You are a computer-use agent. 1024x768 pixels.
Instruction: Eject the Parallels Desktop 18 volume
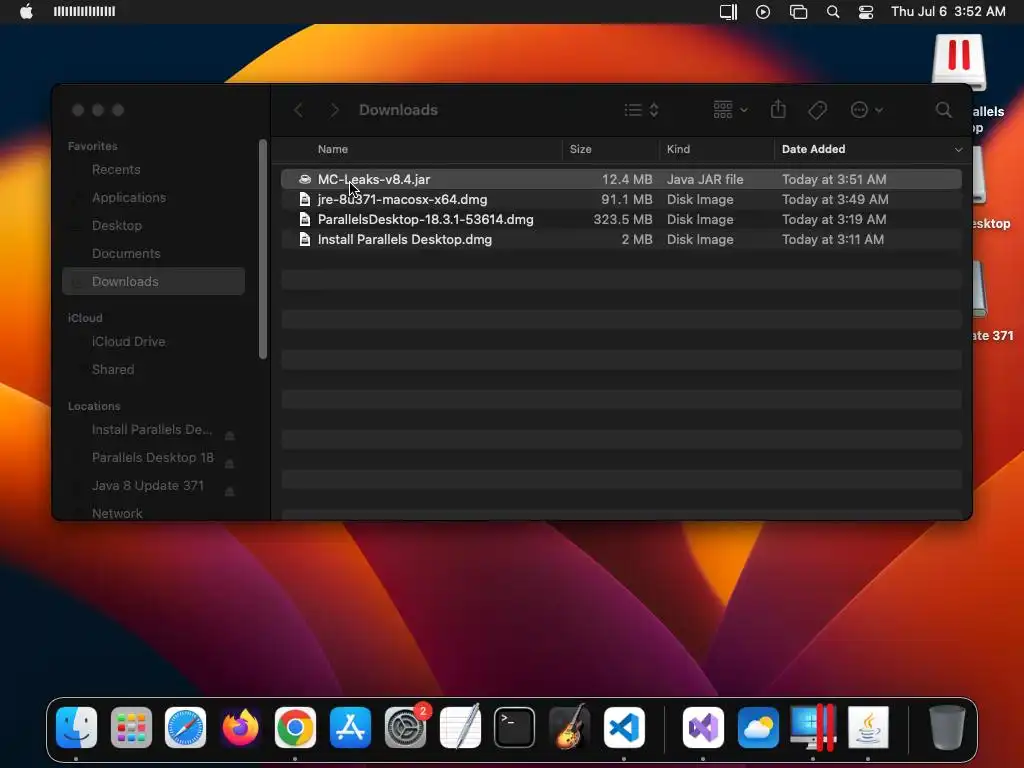tap(230, 463)
